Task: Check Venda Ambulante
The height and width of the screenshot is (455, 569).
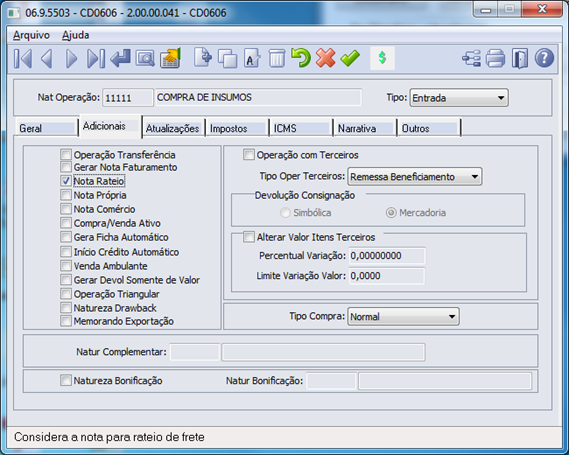Action: 66,266
